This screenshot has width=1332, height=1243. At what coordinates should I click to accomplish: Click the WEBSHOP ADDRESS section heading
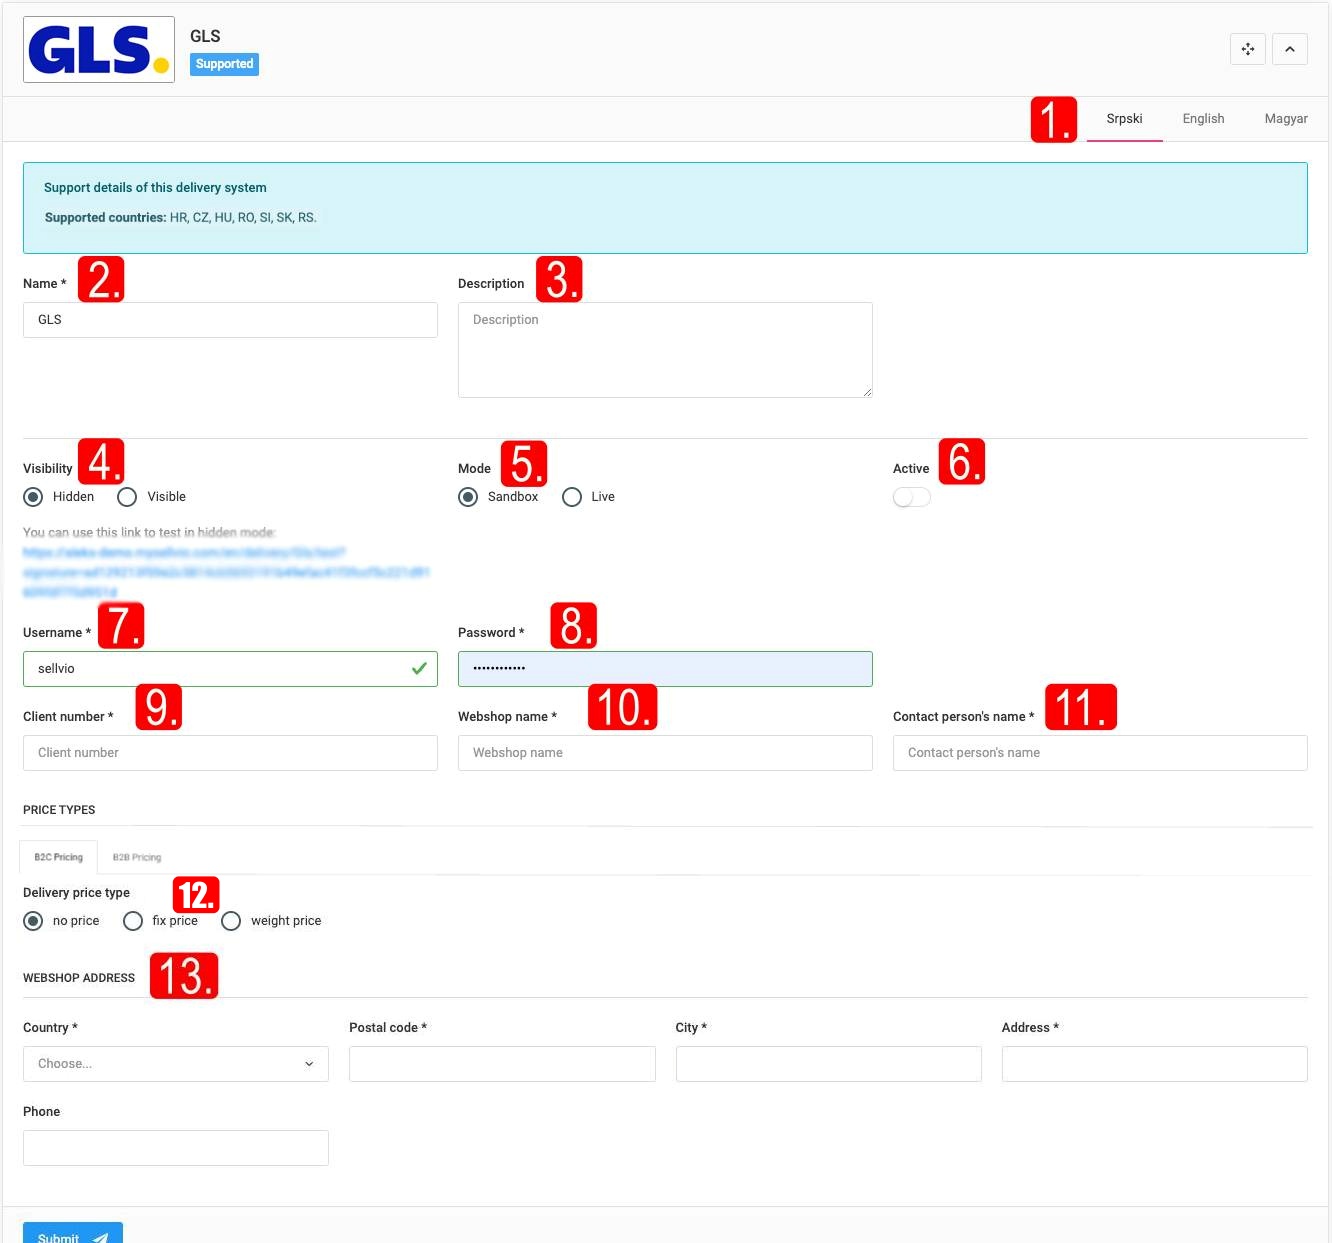(79, 978)
